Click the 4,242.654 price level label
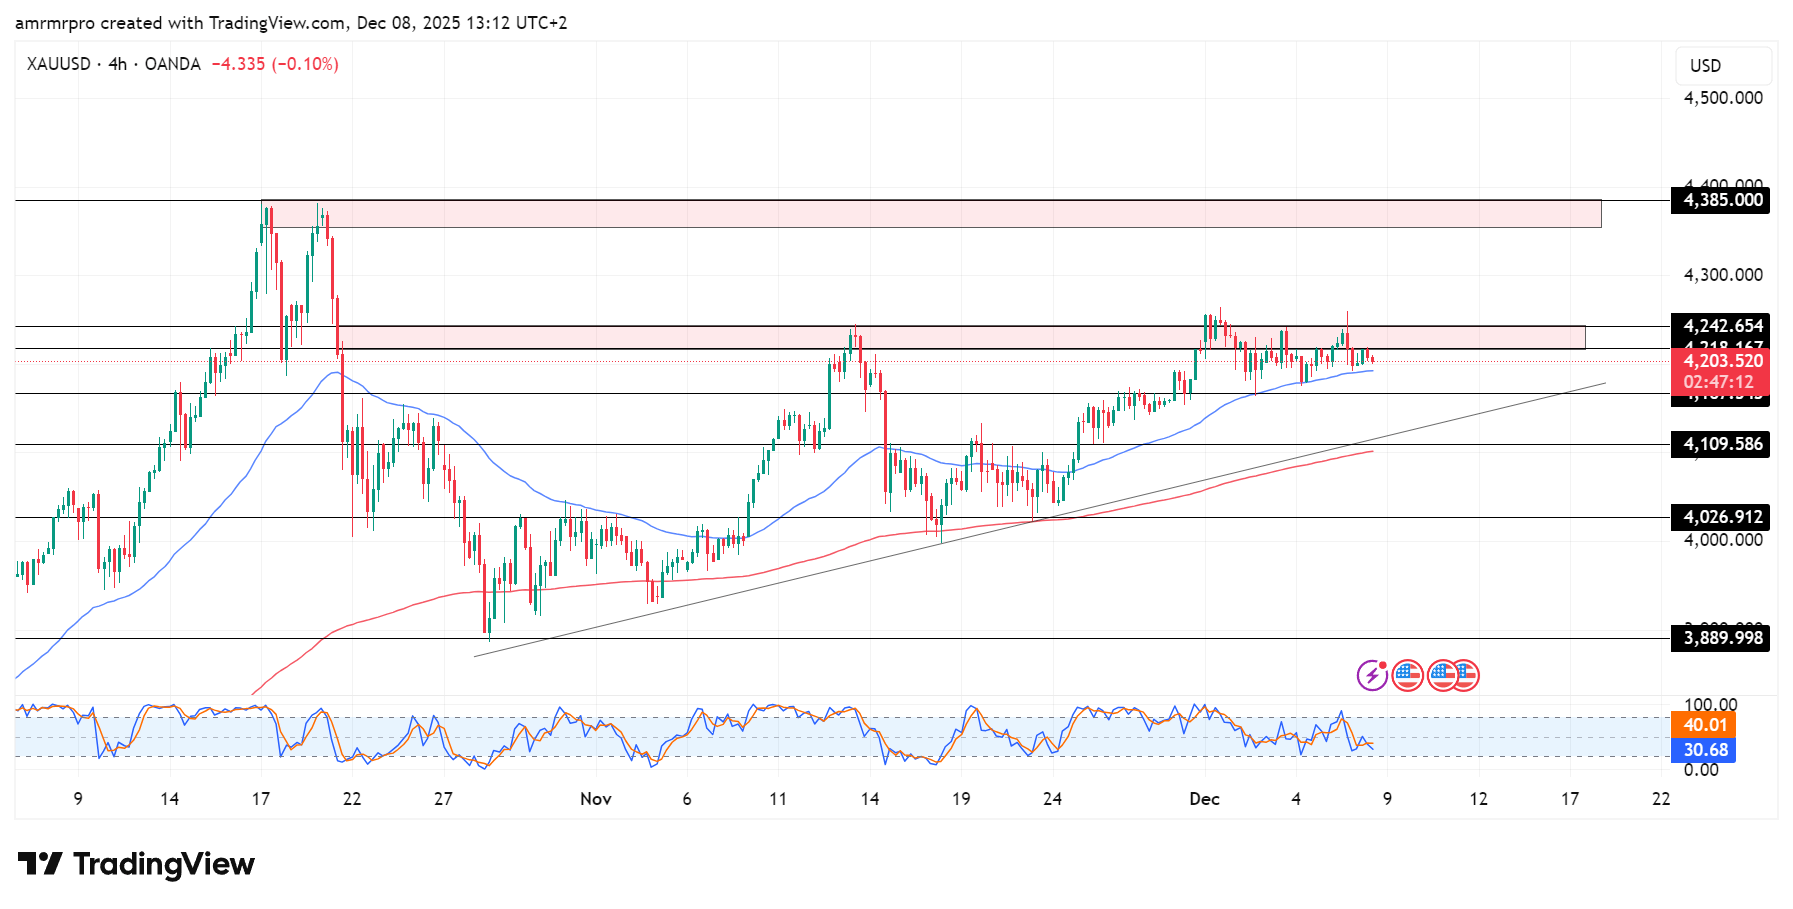This screenshot has height=909, width=1793. pos(1722,326)
